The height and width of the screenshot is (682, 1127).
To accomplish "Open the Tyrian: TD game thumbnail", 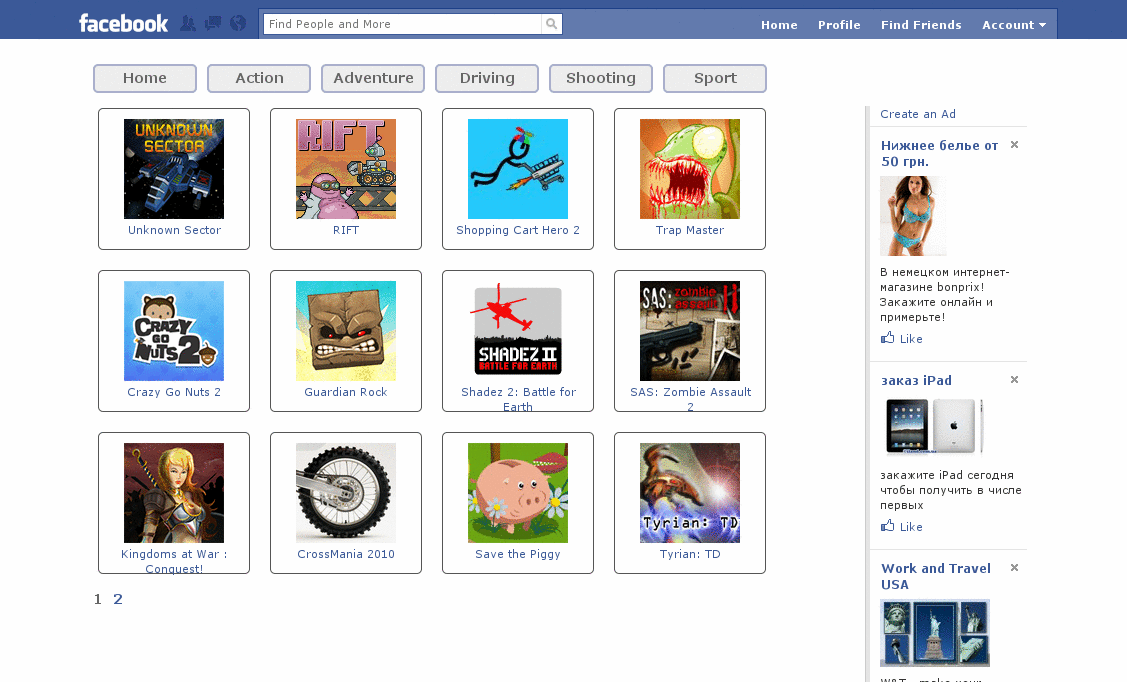I will 690,493.
